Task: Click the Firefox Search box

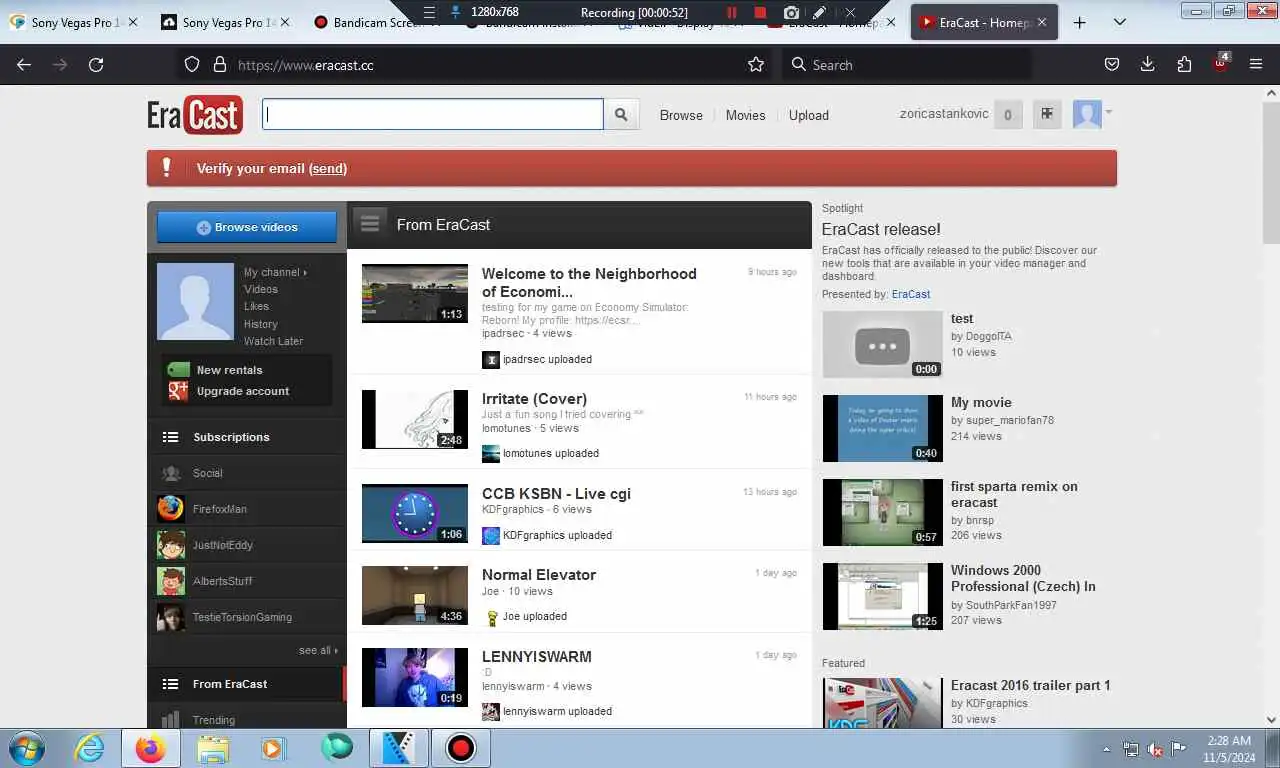Action: tap(905, 65)
